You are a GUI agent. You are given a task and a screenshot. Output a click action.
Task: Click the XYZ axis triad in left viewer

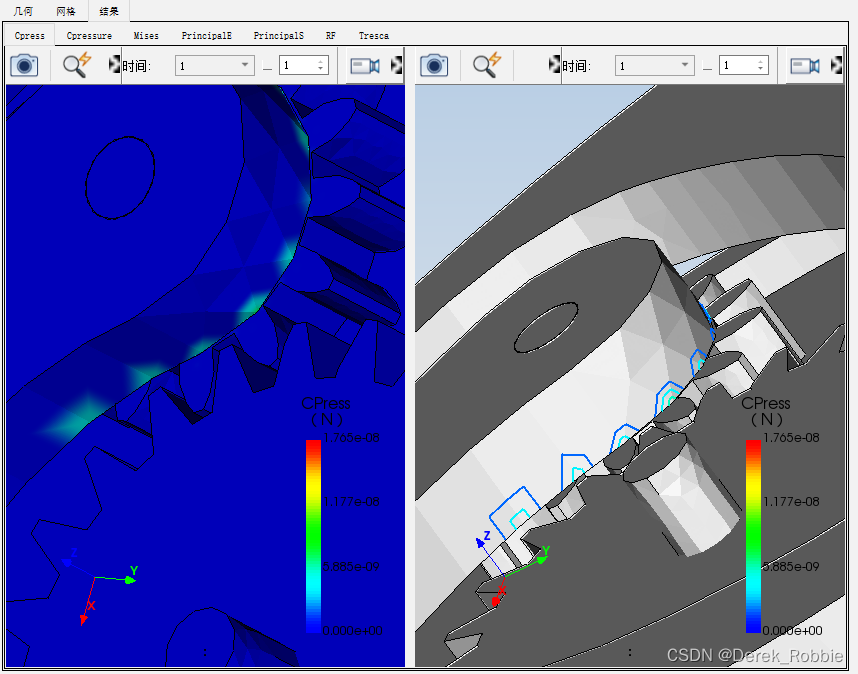(100, 586)
